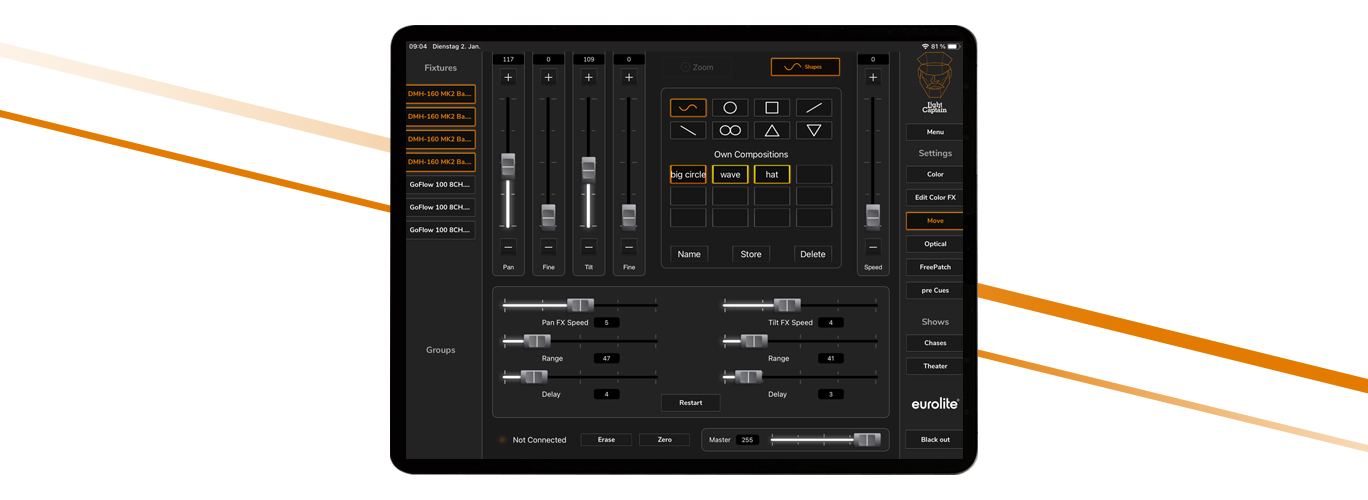Select the figure-eight shape icon
The image size is (1368, 500).
(x=730, y=130)
